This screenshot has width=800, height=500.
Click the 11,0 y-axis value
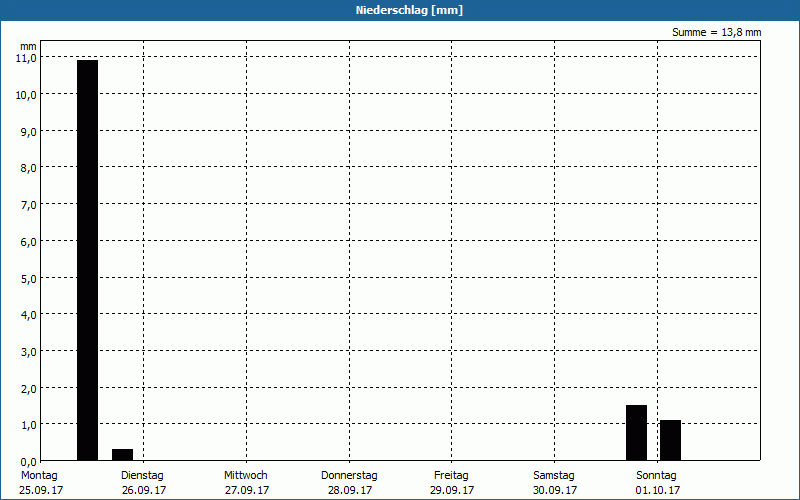[x=26, y=58]
